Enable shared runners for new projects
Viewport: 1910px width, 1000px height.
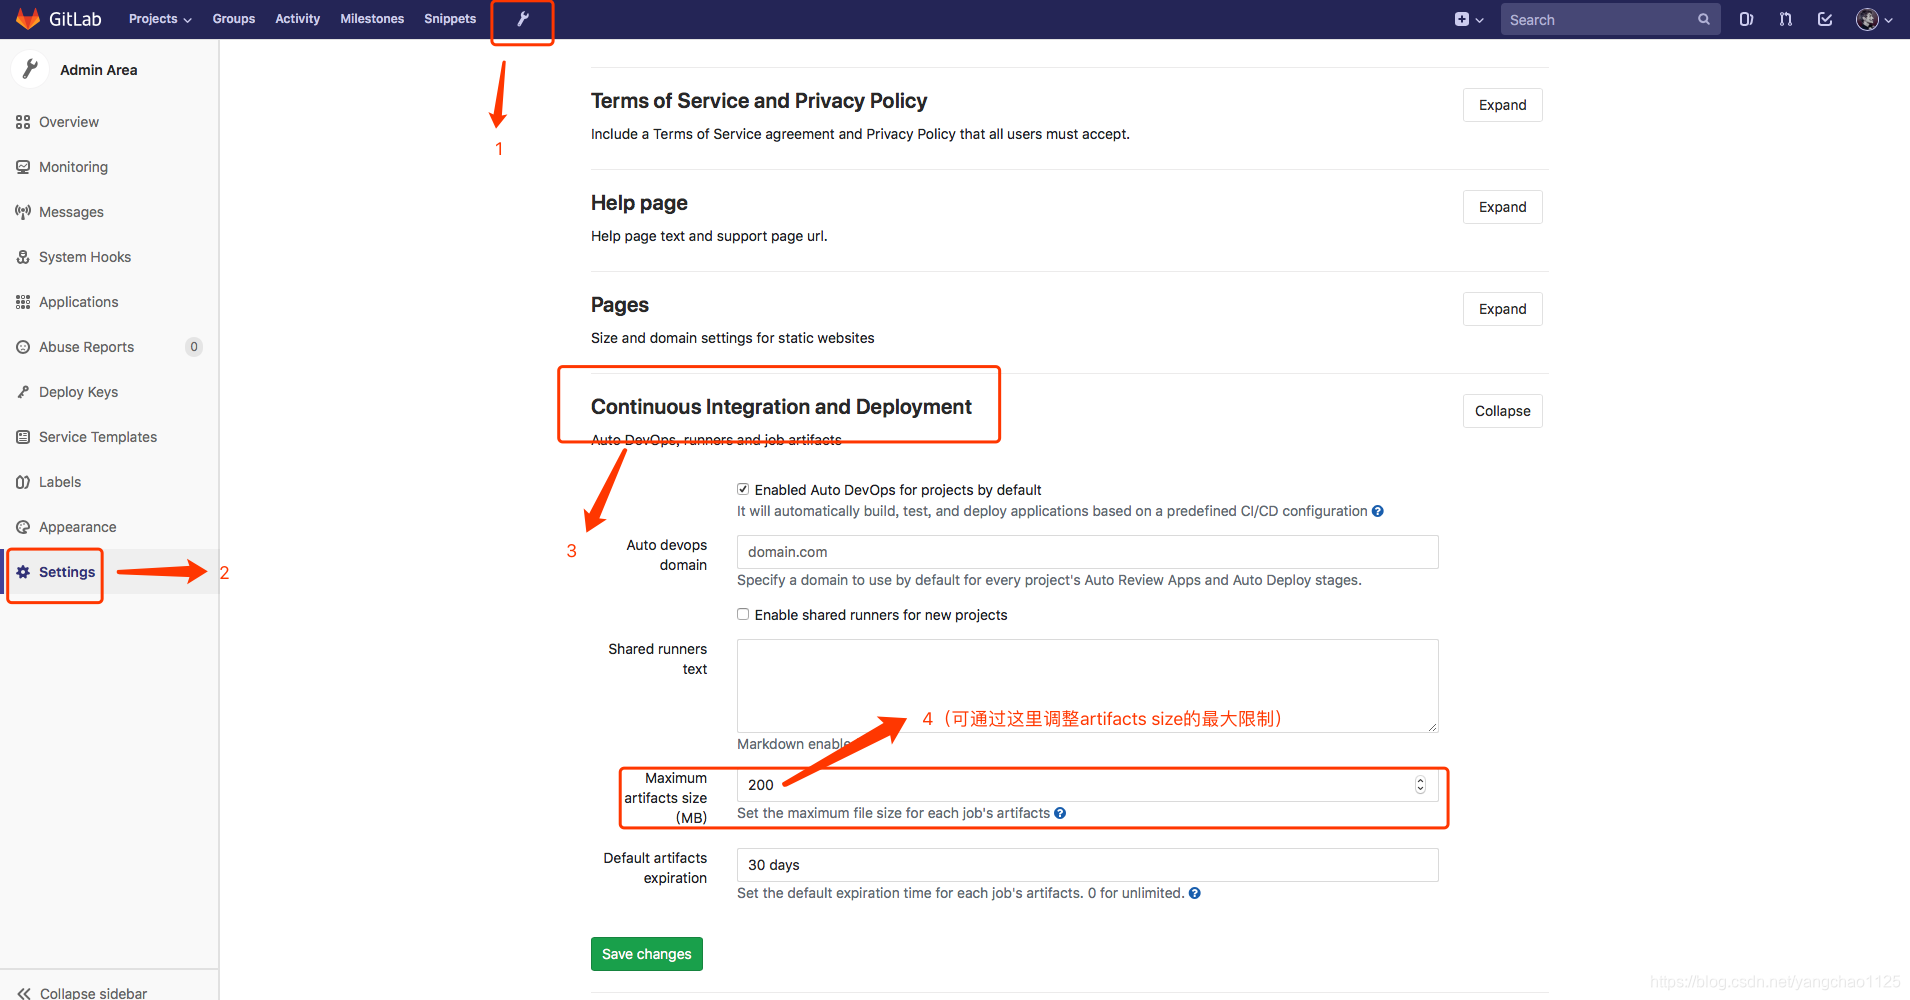coord(743,614)
